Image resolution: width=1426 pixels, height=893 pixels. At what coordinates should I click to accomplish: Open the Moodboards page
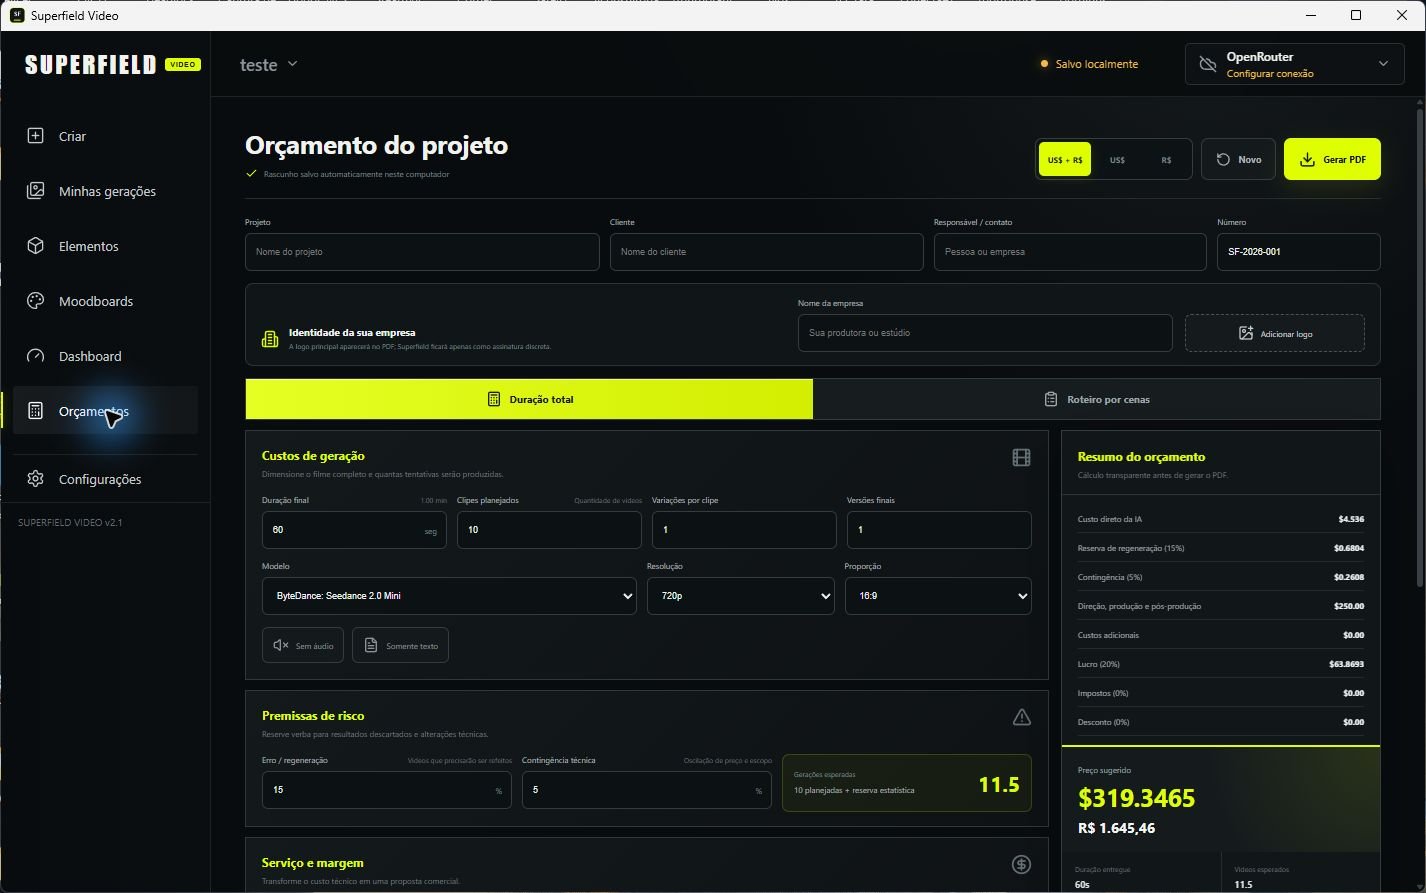tap(105, 301)
